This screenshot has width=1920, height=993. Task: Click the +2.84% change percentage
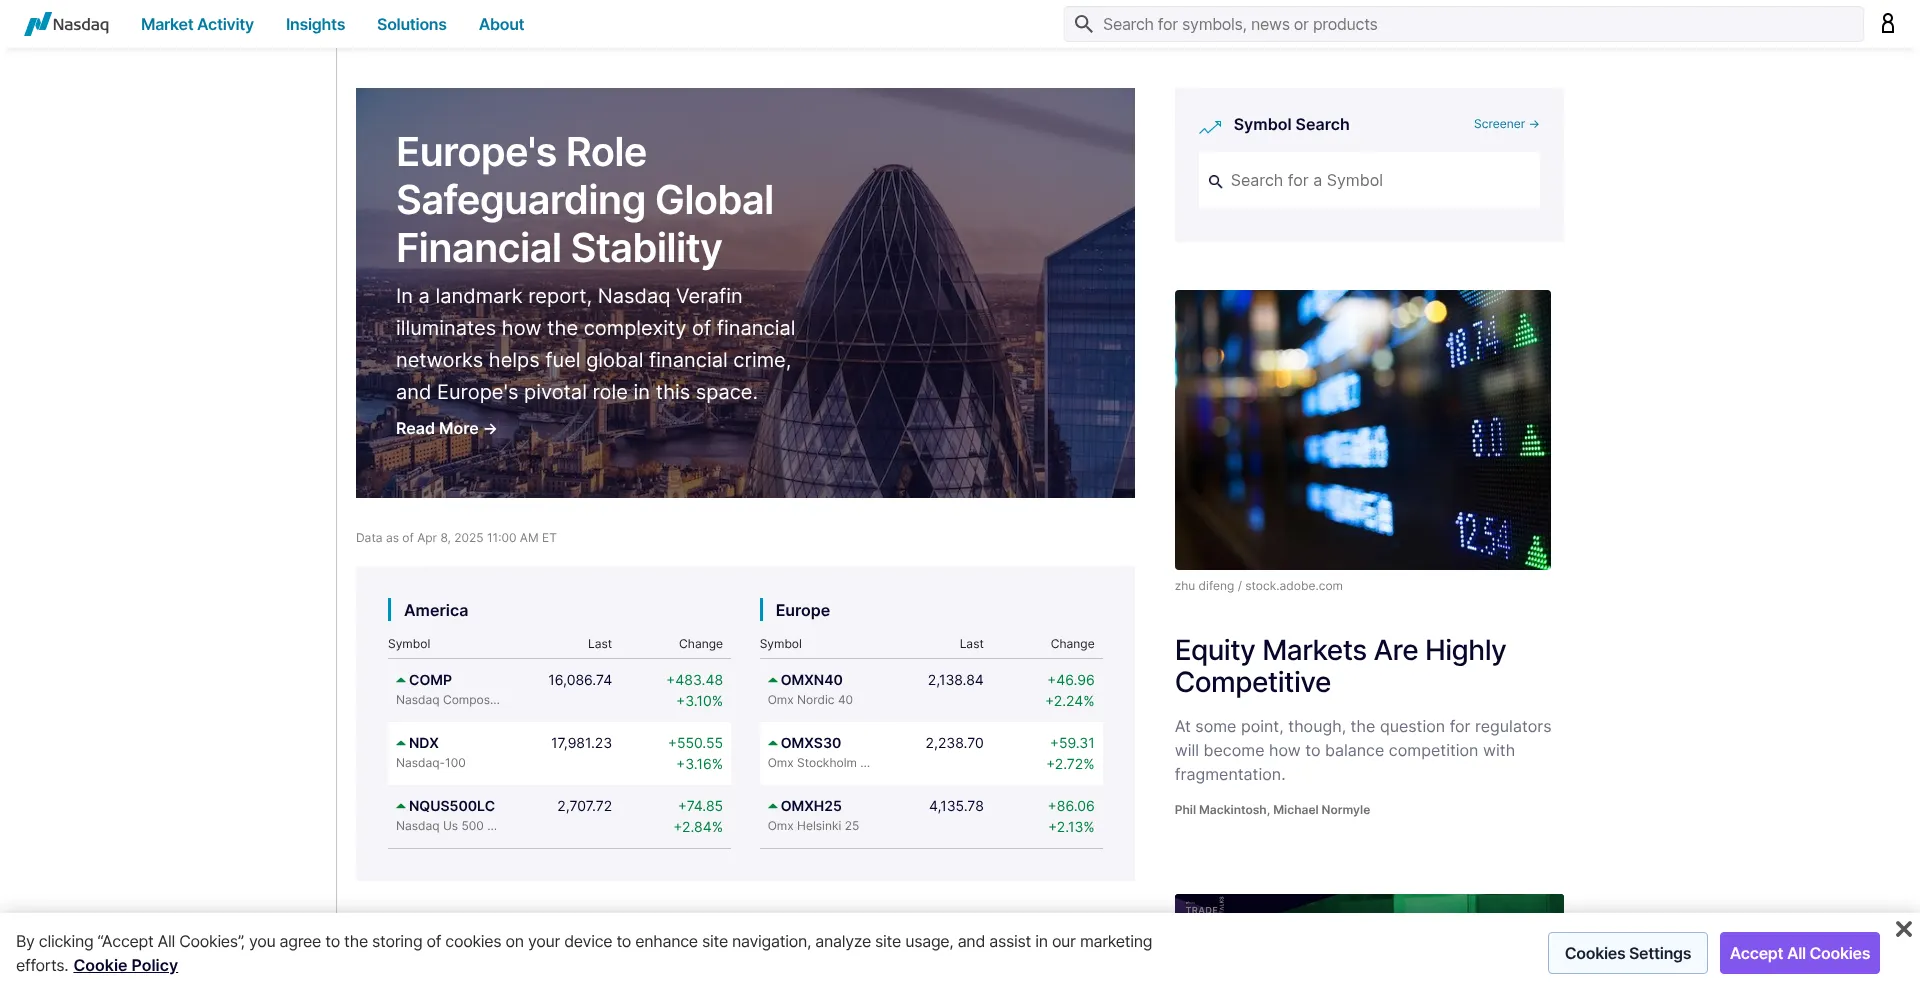coord(698,827)
